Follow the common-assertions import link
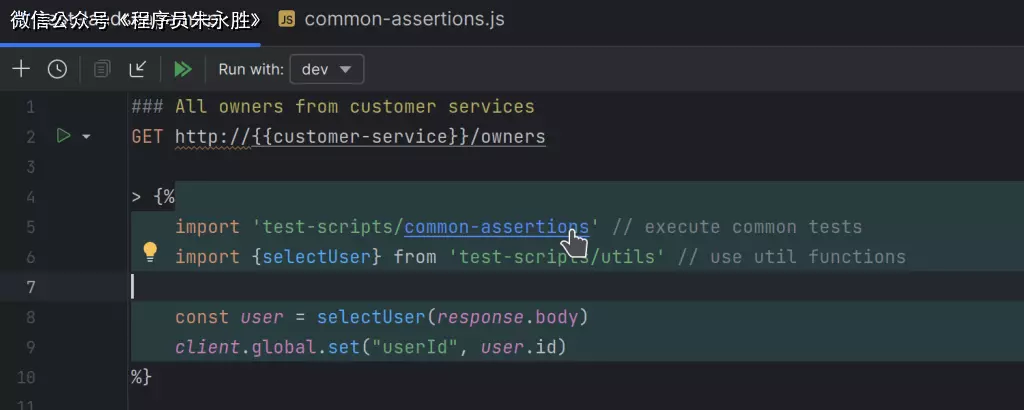The image size is (1024, 410). [x=496, y=227]
